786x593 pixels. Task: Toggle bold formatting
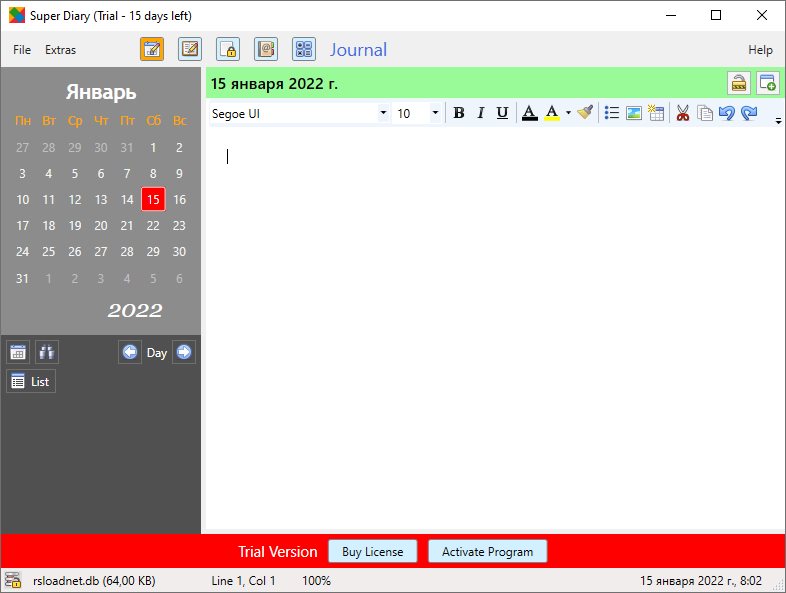click(459, 113)
